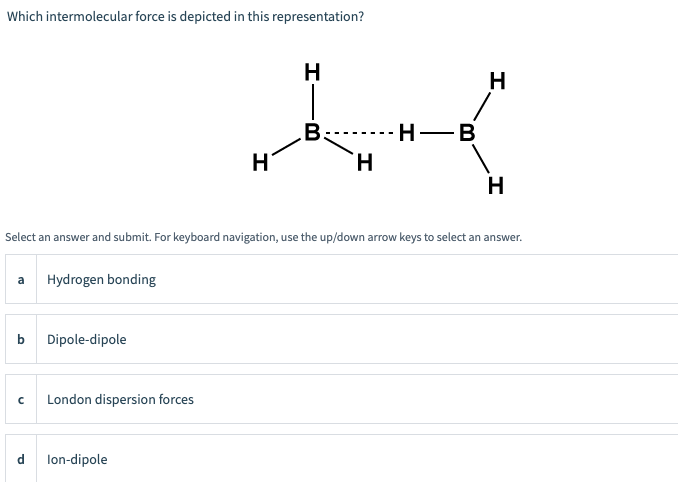Screen dimensions: 678x482
Task: Click the hydrogen atop the left boron
Action: (x=312, y=71)
